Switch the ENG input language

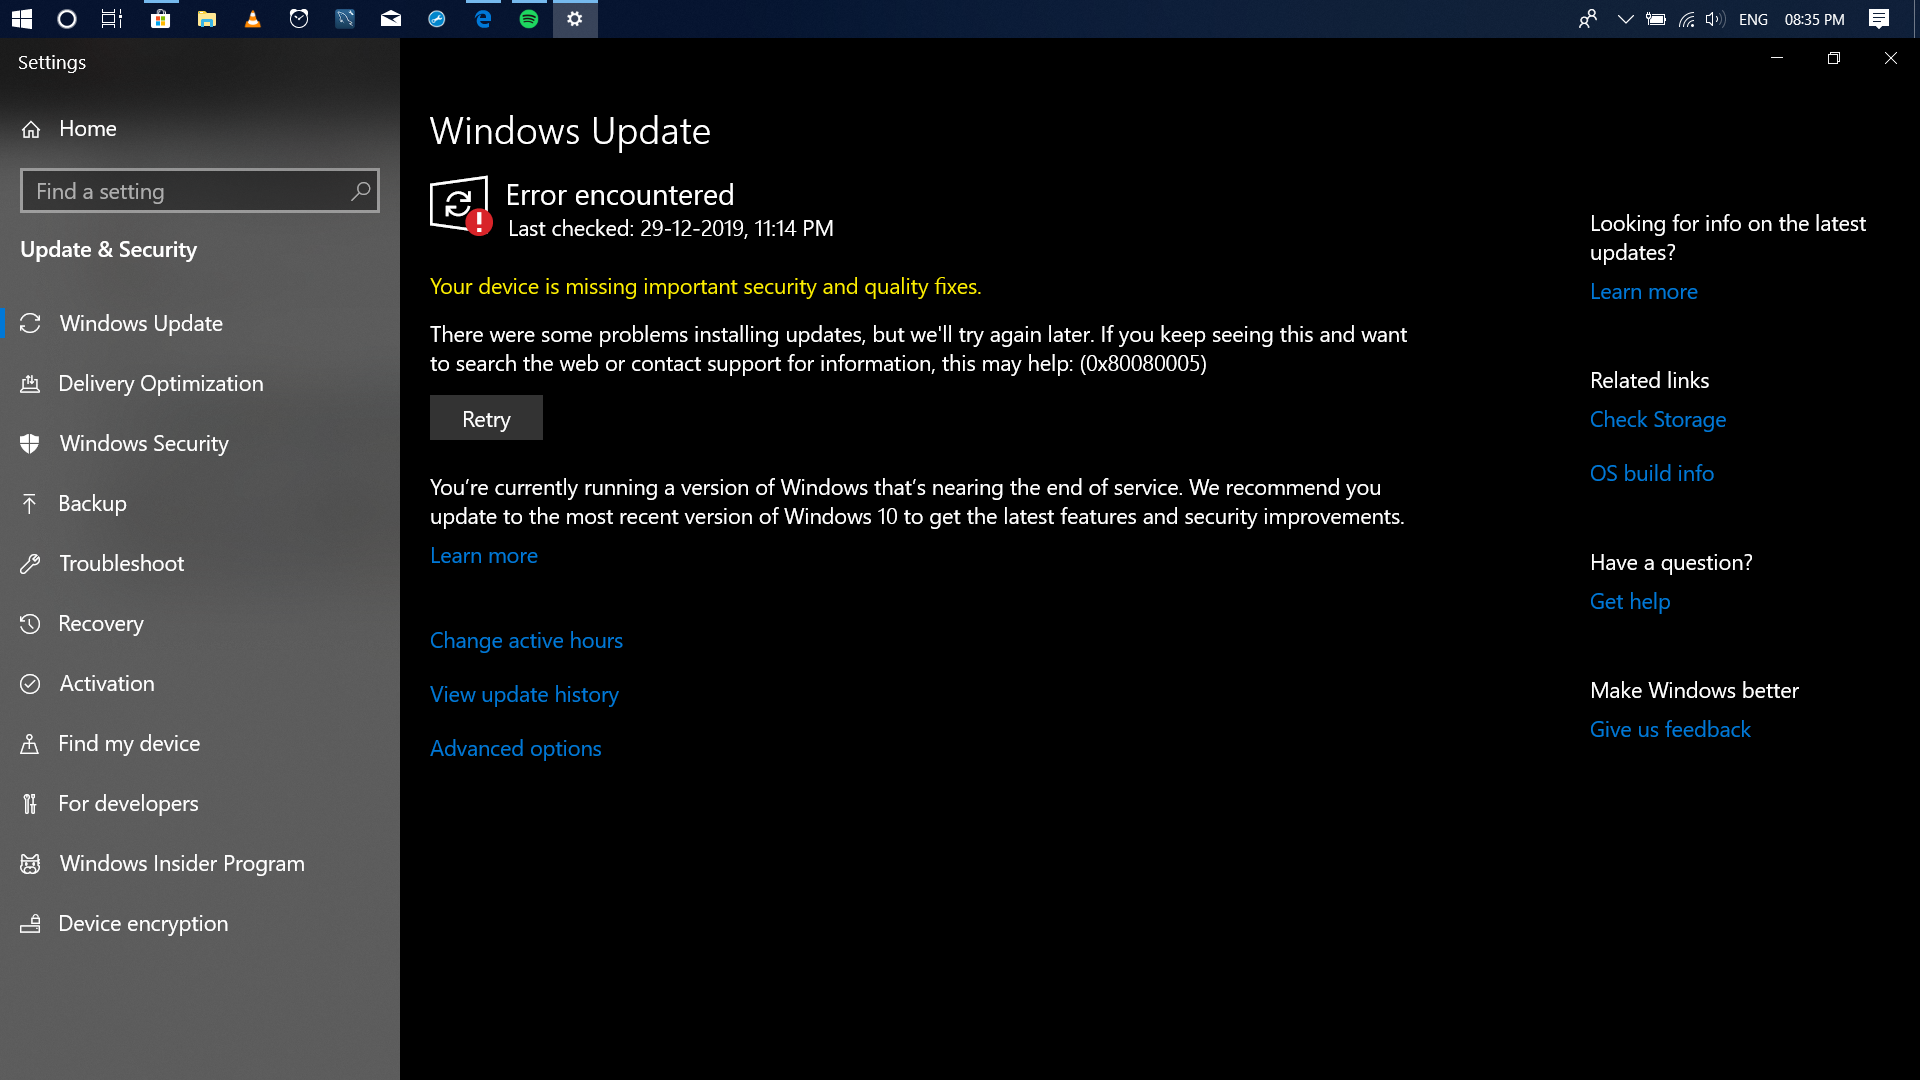click(x=1753, y=19)
